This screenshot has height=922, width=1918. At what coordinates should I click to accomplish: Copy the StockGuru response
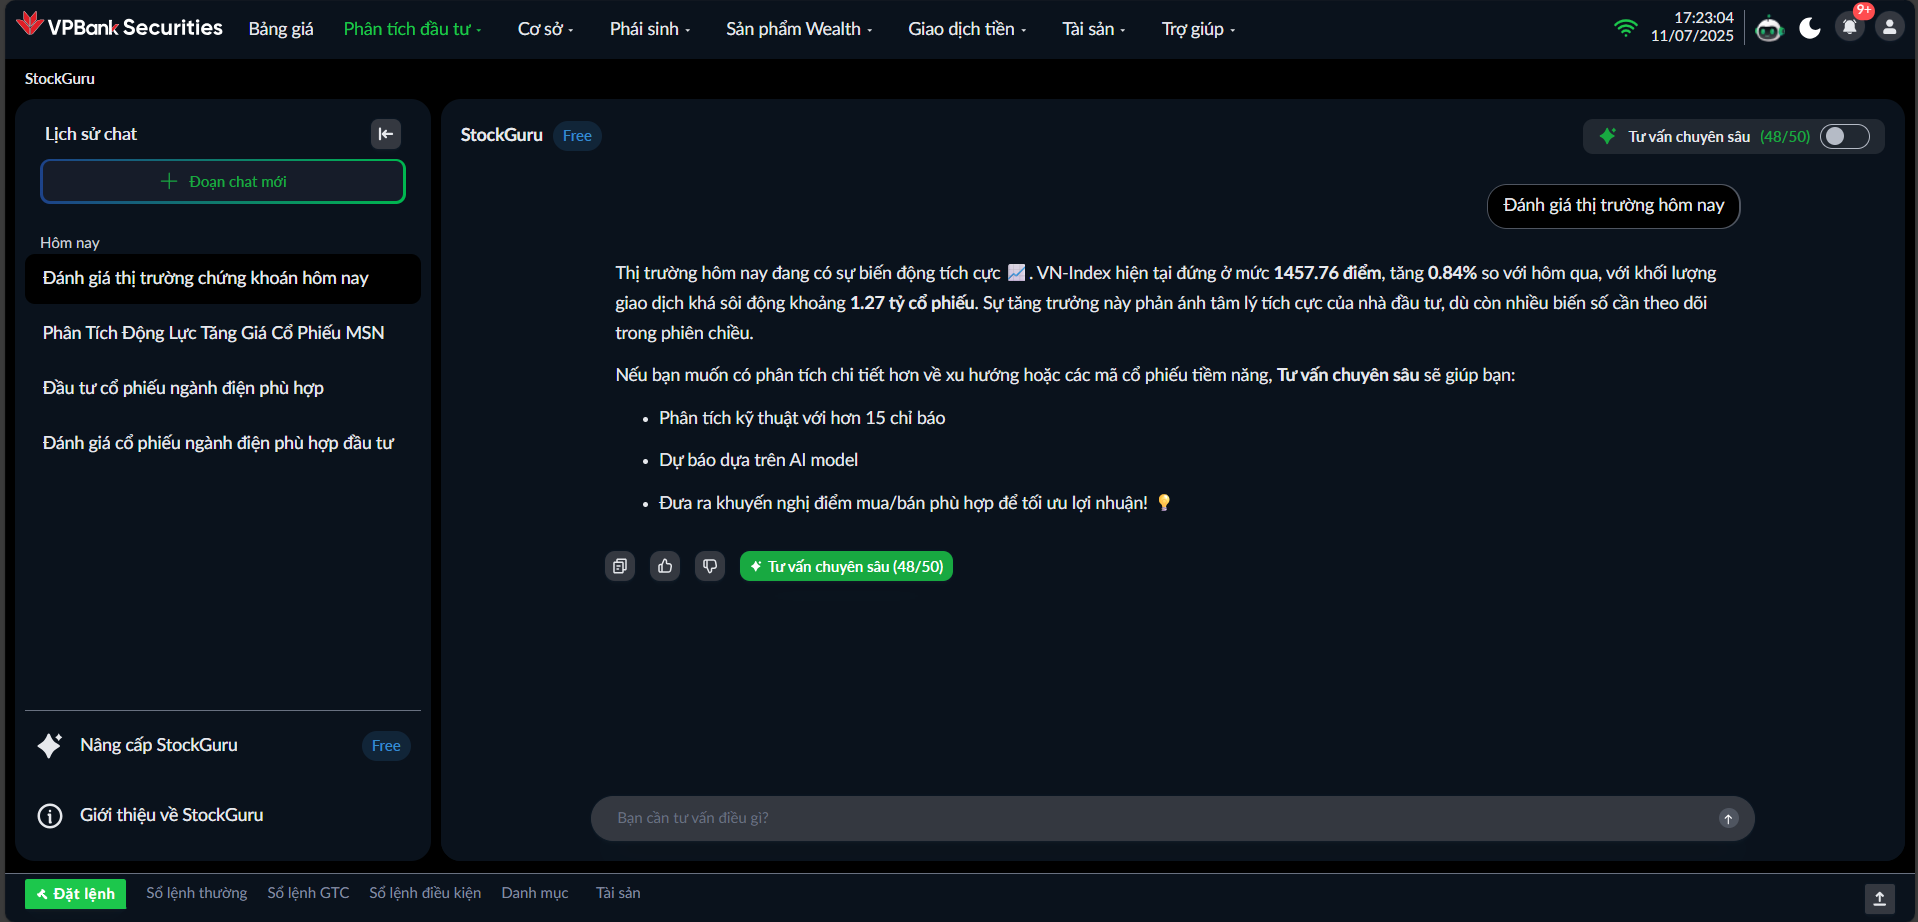click(620, 566)
